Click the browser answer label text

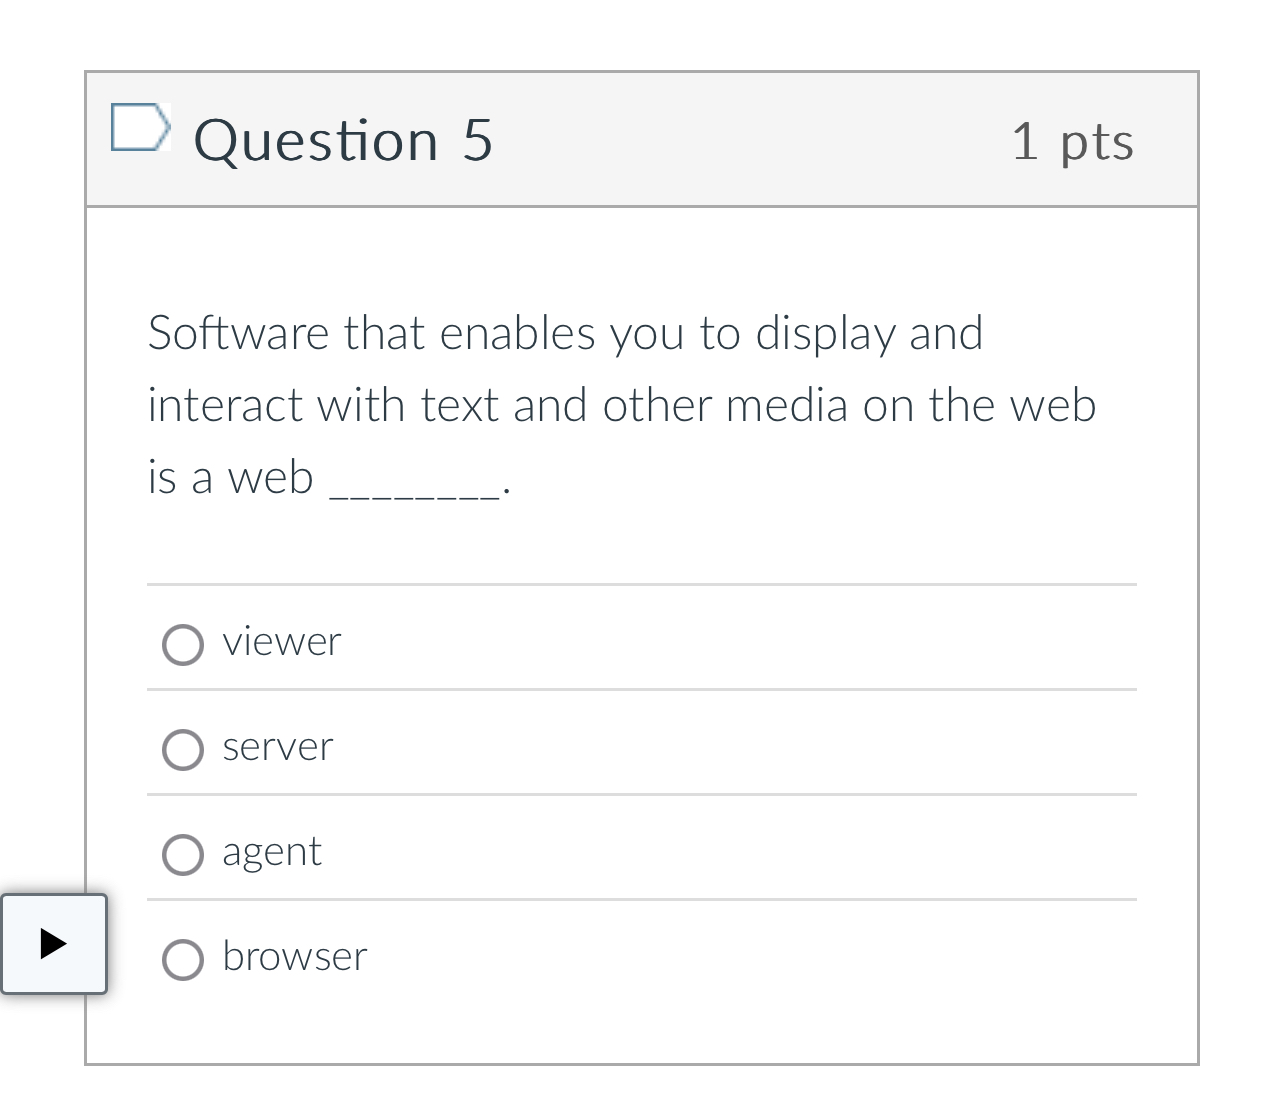(x=295, y=957)
